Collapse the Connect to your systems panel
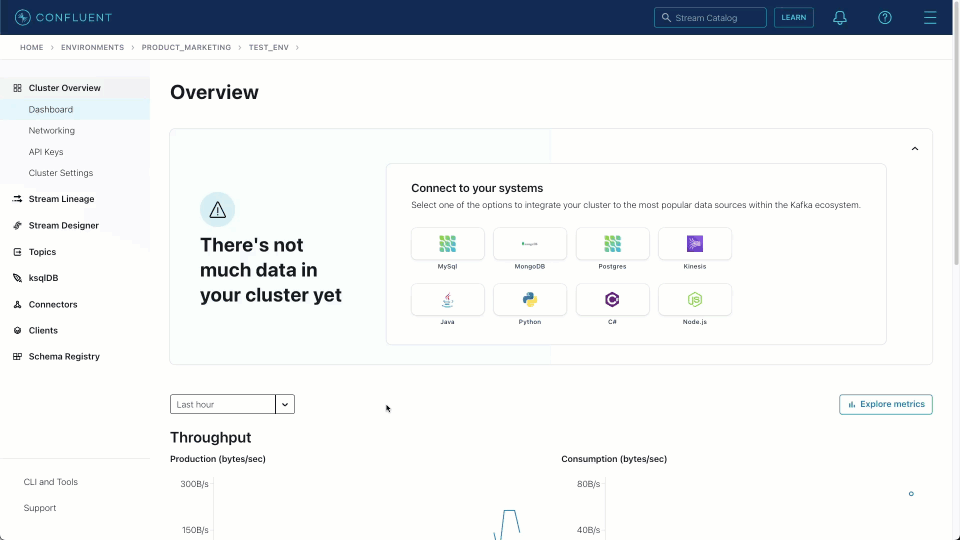 [x=914, y=149]
